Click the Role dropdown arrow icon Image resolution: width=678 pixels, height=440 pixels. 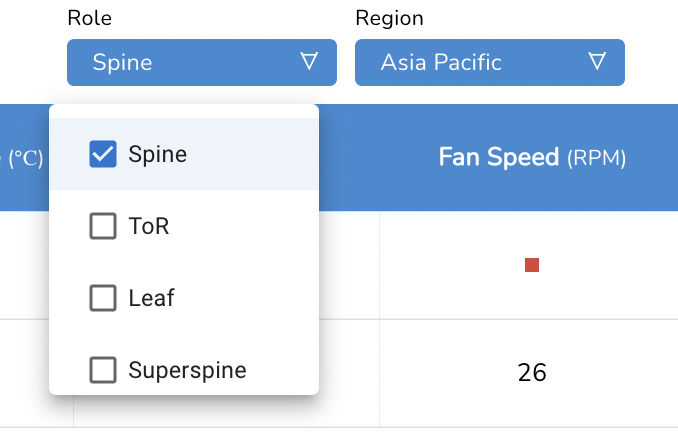309,62
